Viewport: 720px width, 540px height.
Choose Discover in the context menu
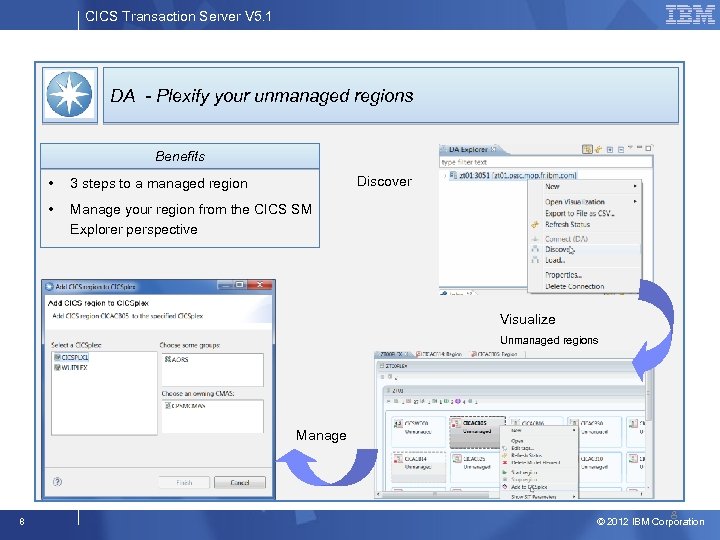[585, 249]
